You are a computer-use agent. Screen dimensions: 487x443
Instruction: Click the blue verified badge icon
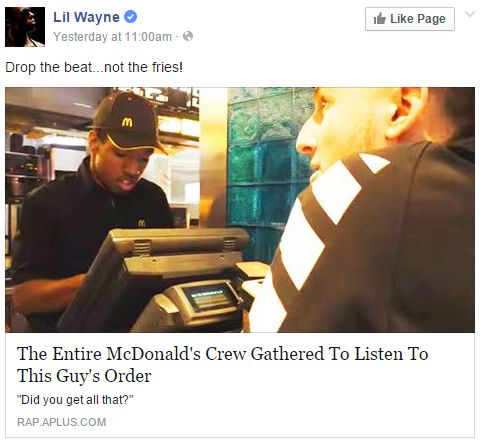click(130, 17)
